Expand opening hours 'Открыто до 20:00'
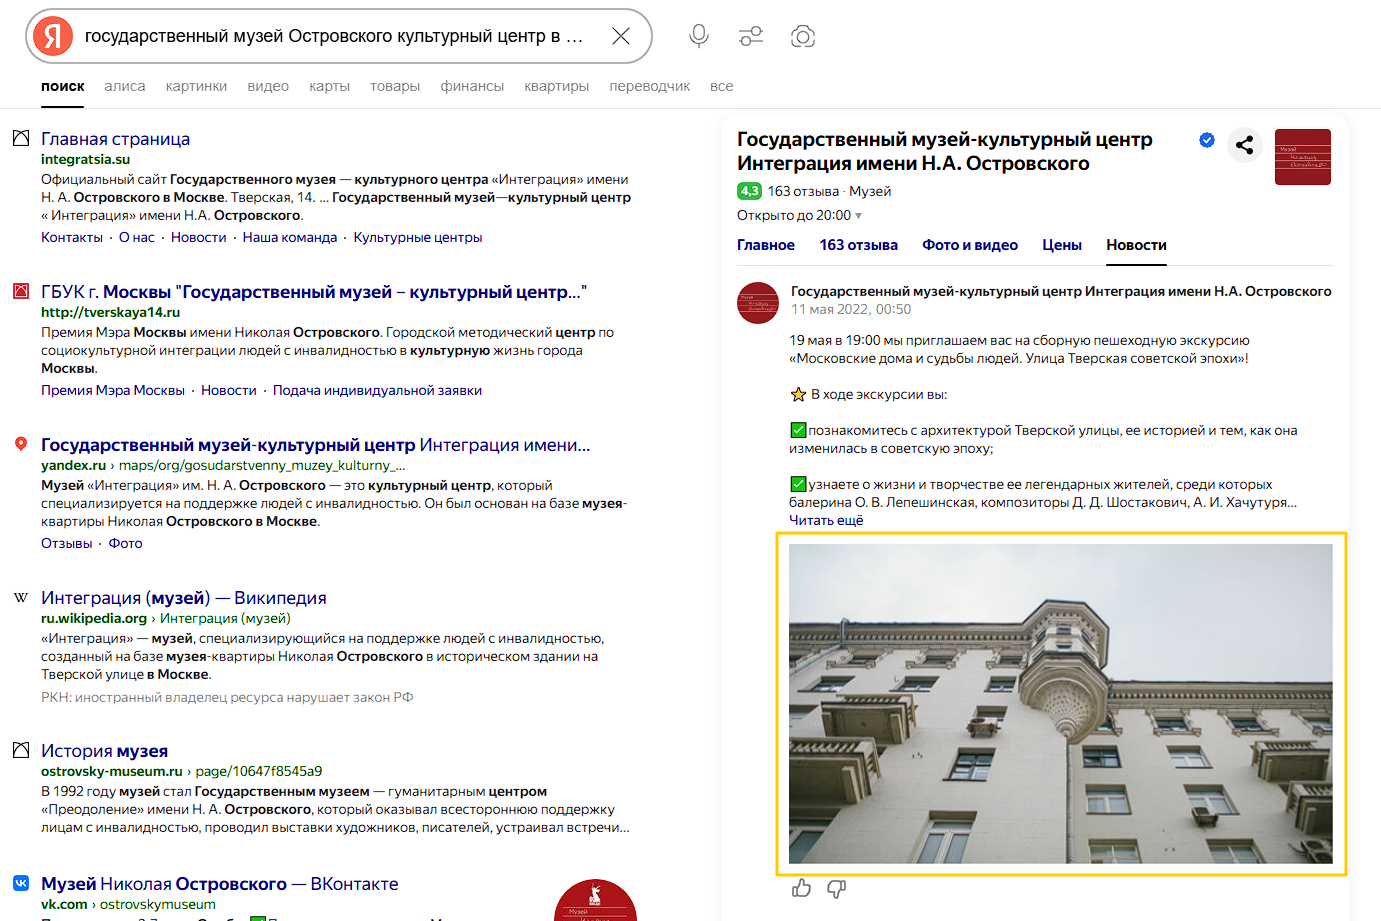1381x921 pixels. [x=798, y=215]
